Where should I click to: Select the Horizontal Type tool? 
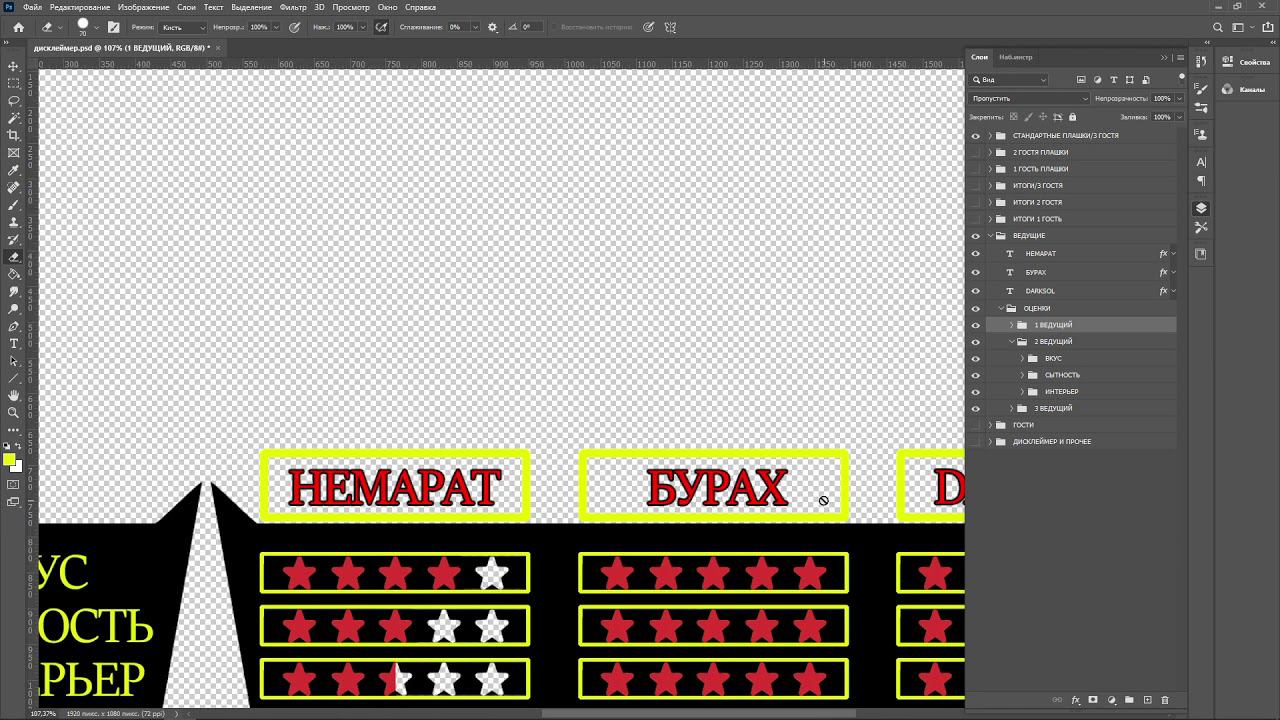(x=14, y=343)
